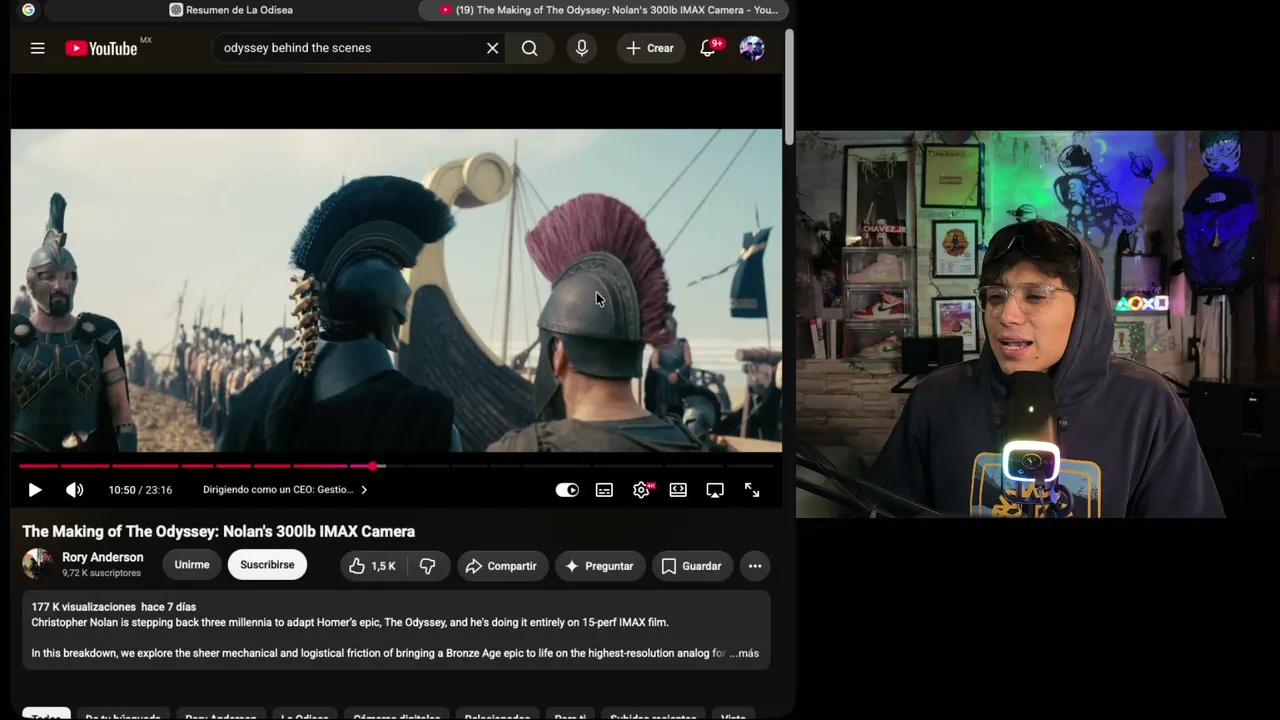Like the video with 1,5 K likes
Image resolution: width=1280 pixels, height=720 pixels.
[372, 566]
